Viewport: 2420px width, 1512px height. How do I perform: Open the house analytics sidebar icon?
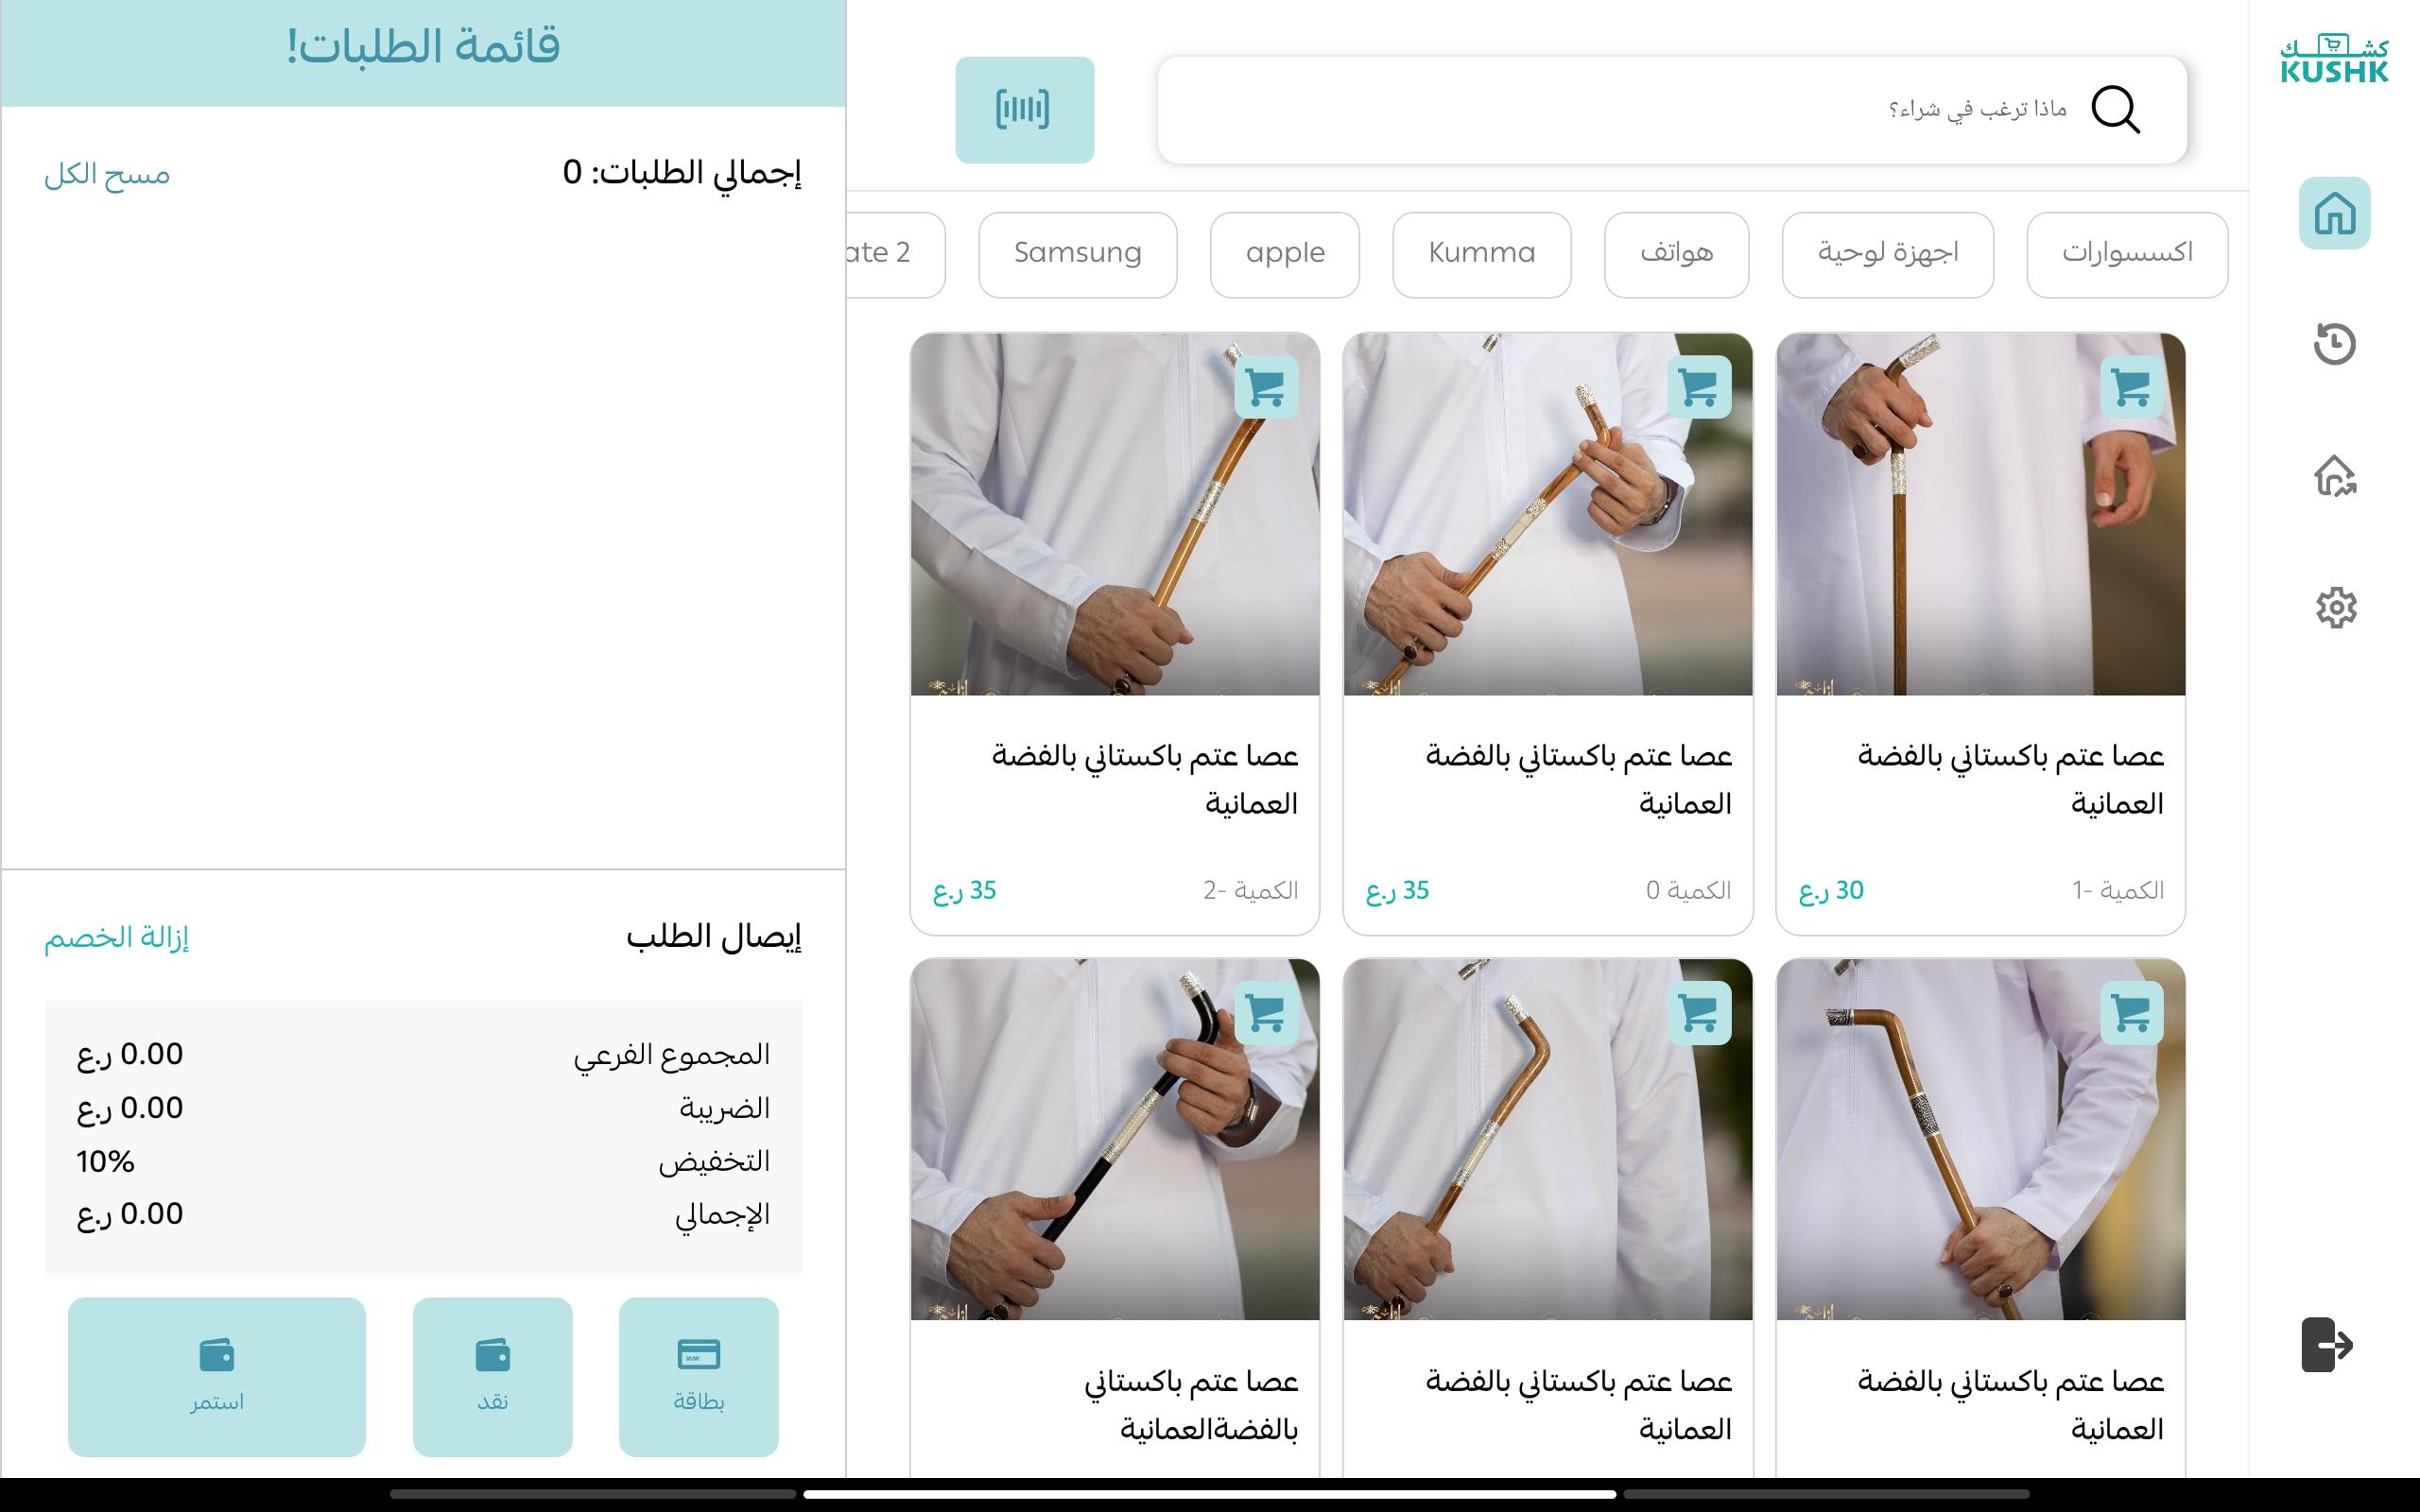pyautogui.click(x=2334, y=475)
